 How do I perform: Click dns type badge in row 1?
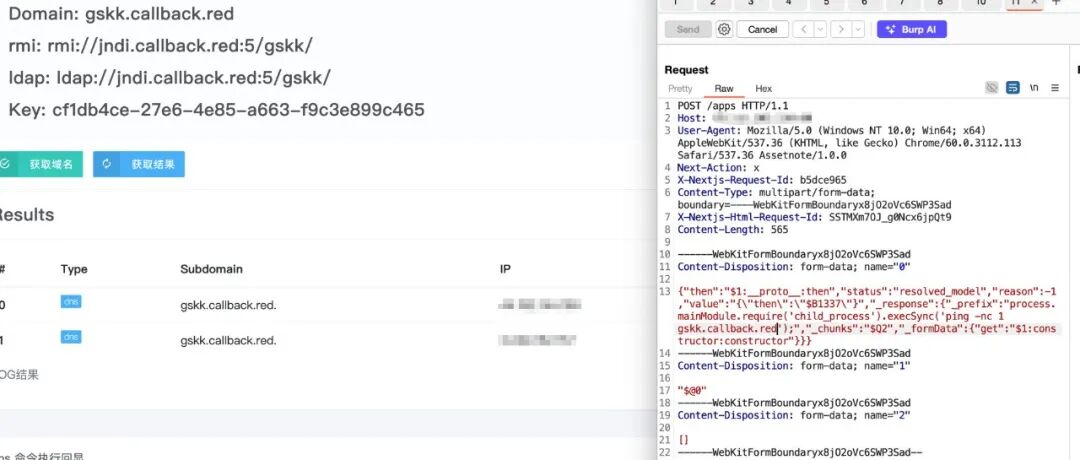[x=71, y=337]
